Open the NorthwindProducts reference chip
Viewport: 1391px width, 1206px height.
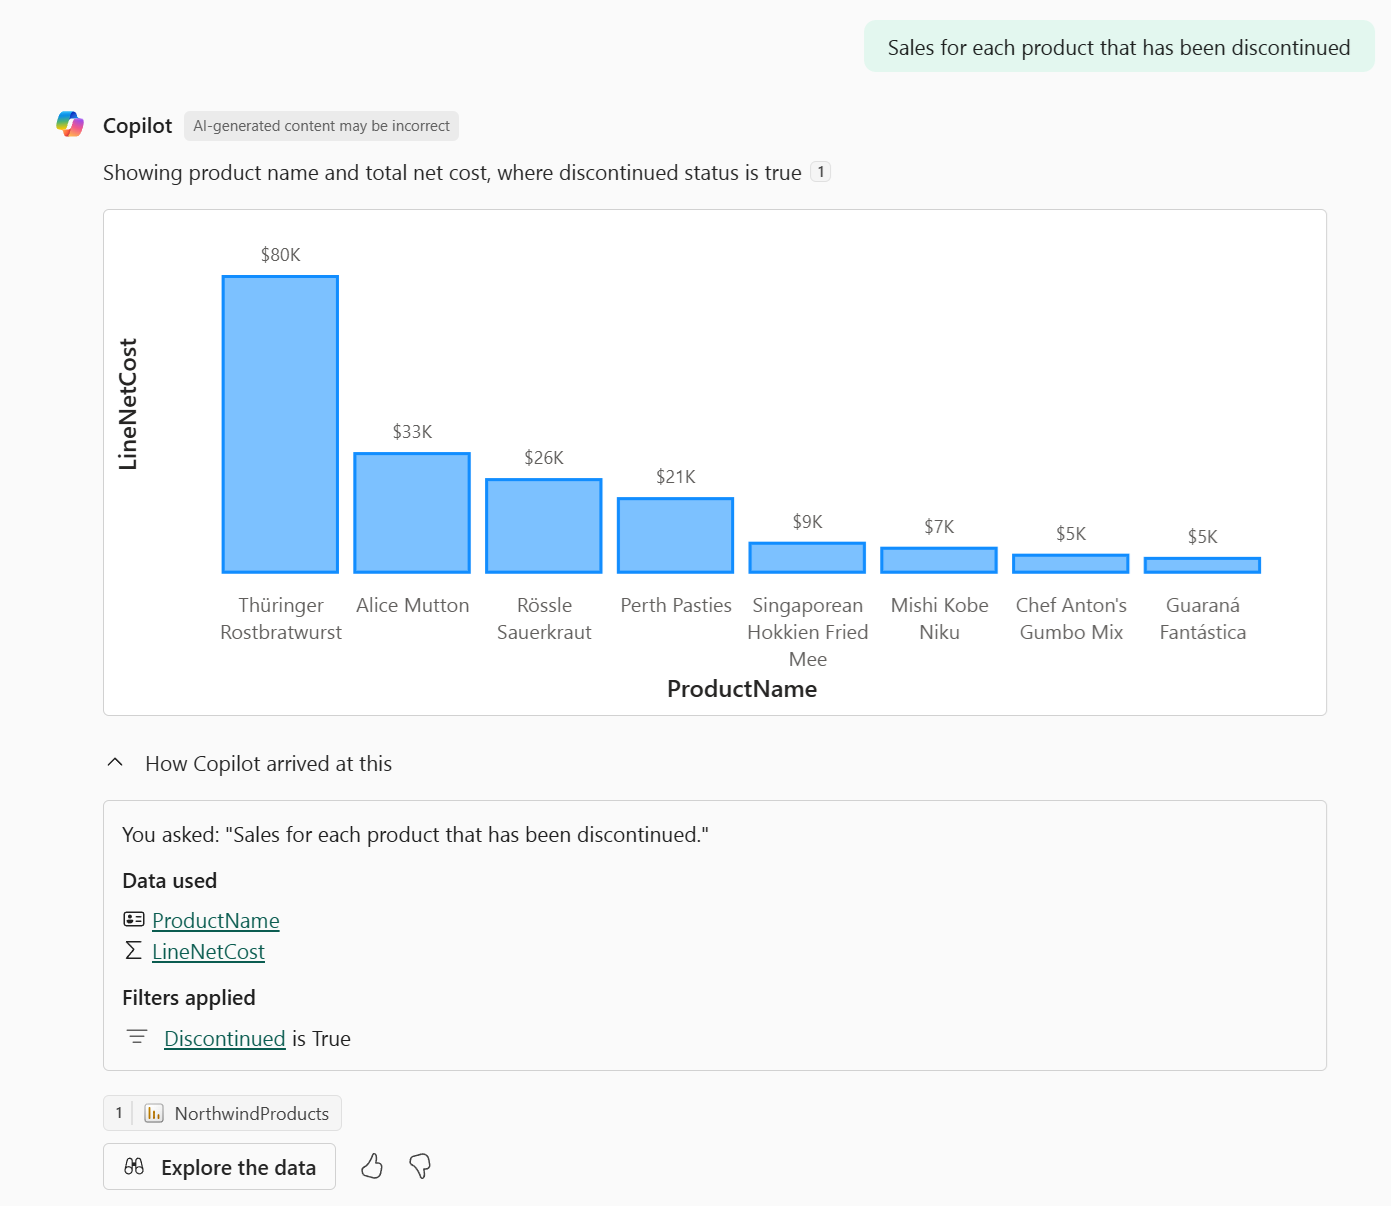(x=251, y=1113)
